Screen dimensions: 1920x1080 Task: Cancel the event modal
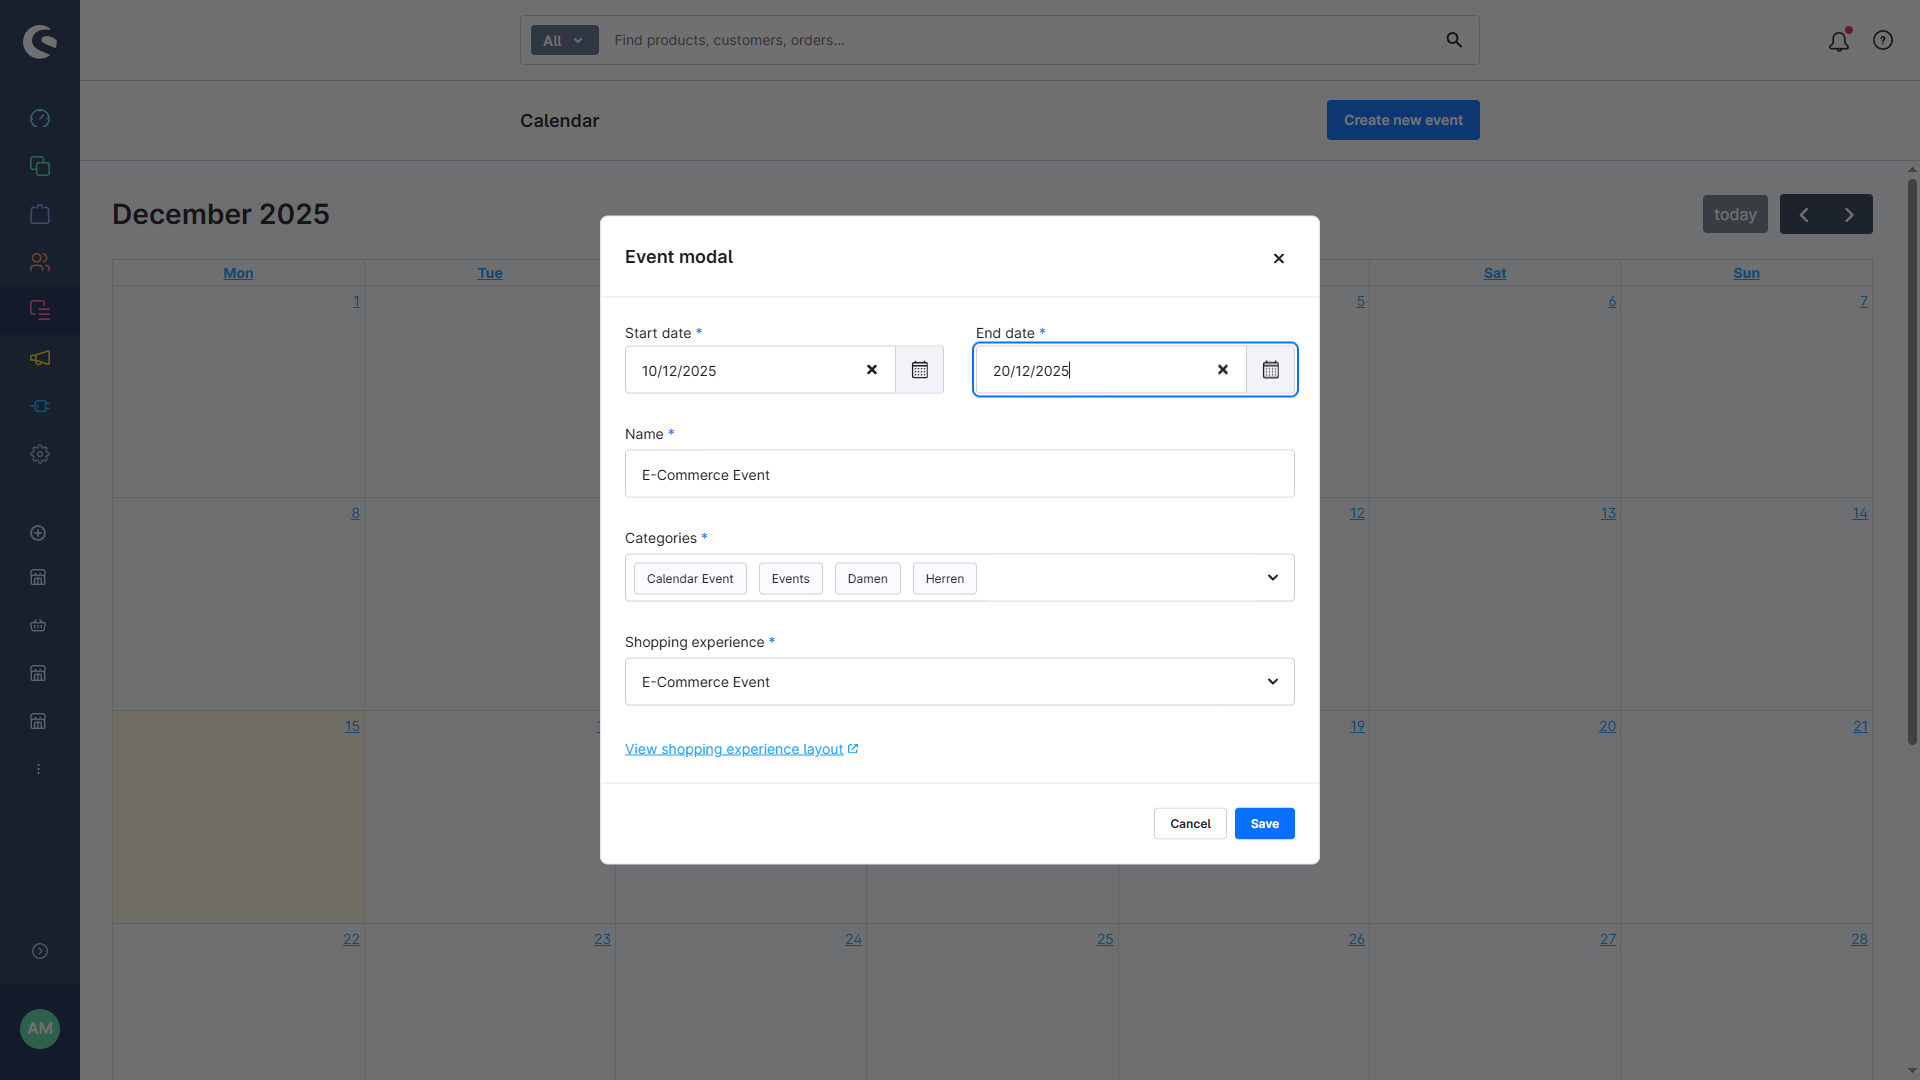pos(1189,824)
